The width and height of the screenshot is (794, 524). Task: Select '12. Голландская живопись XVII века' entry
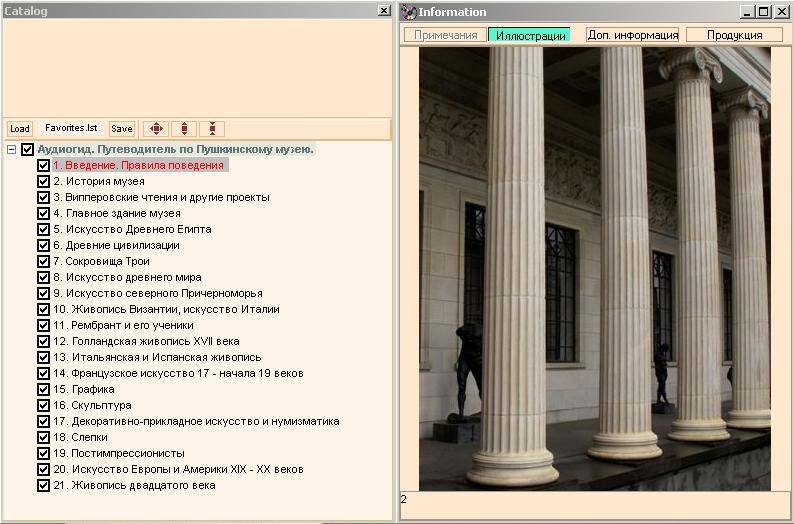146,341
